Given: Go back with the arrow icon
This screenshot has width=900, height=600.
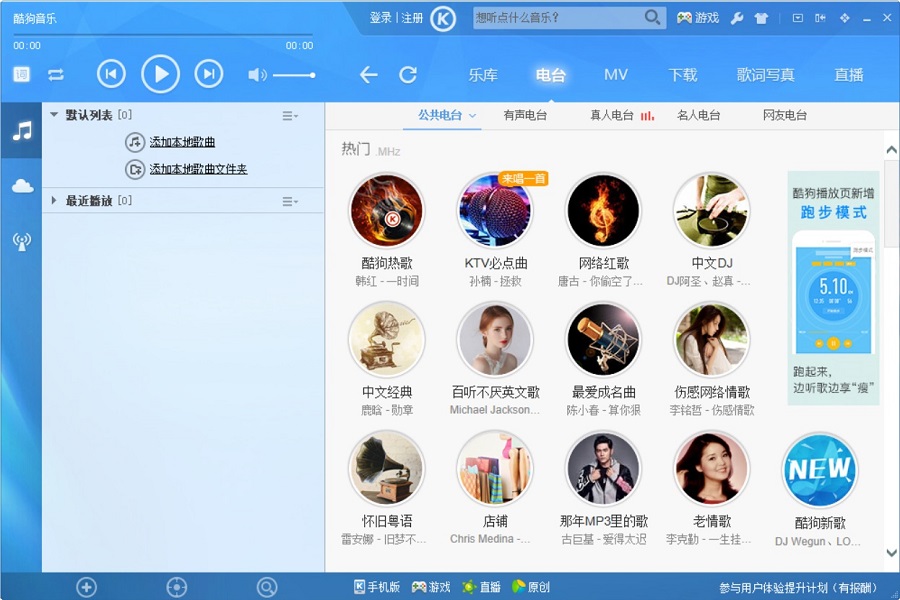Looking at the screenshot, I should pos(368,75).
